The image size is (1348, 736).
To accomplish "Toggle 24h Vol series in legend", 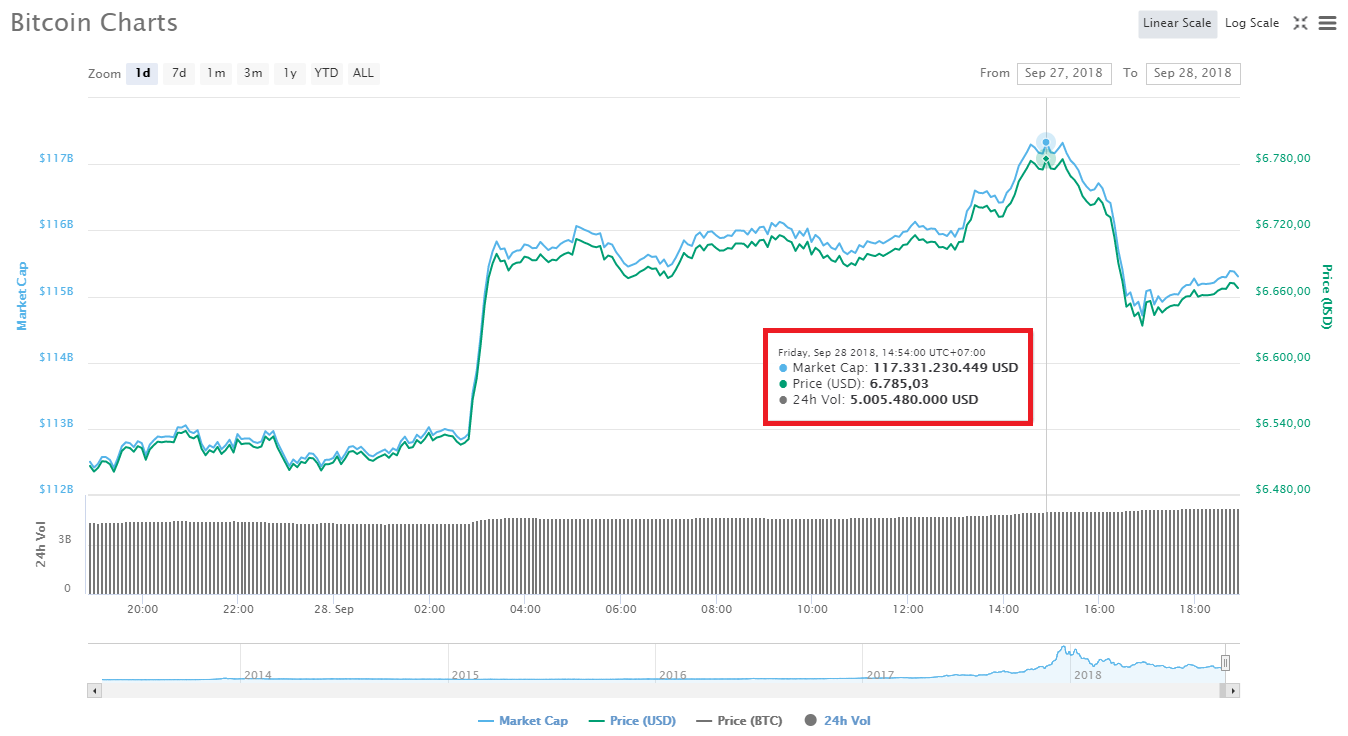I will click(x=838, y=720).
